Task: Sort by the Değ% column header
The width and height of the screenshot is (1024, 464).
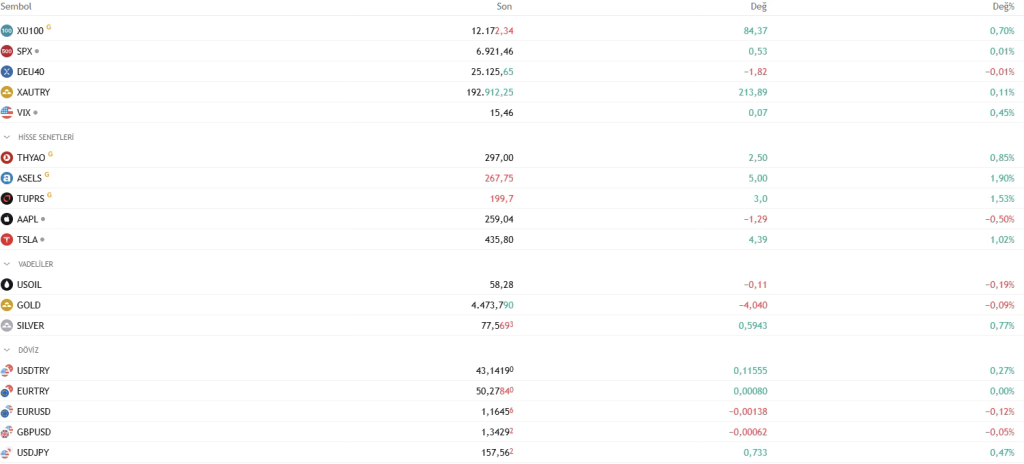Action: click(x=1002, y=6)
